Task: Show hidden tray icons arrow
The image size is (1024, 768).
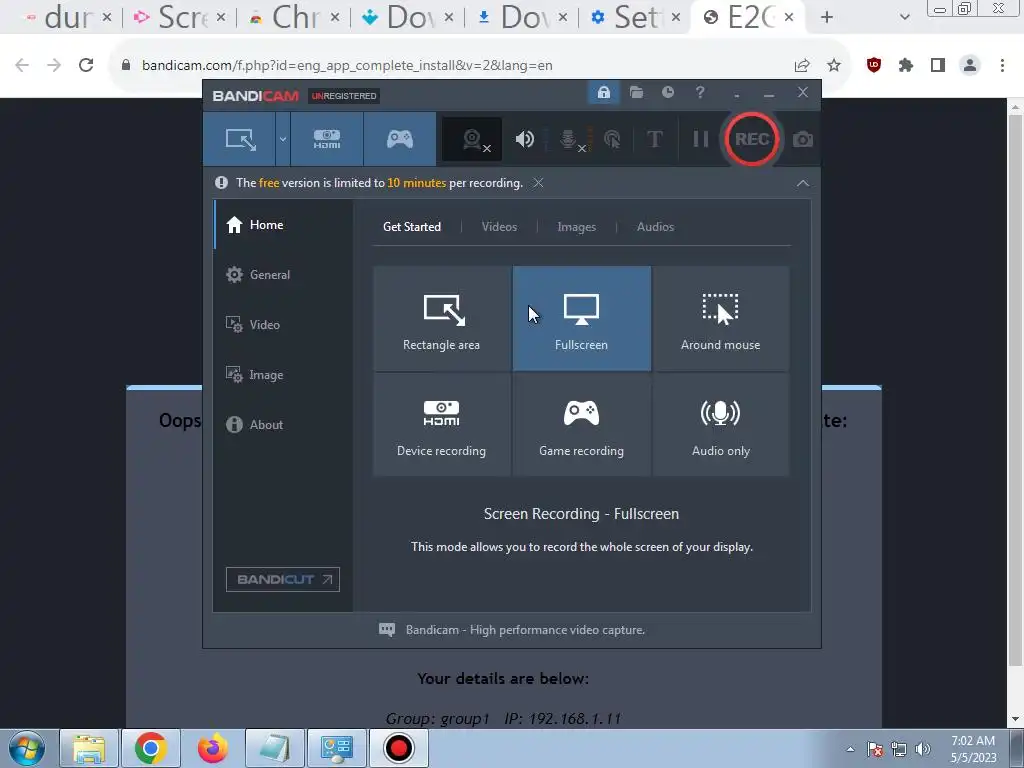Action: click(x=850, y=749)
